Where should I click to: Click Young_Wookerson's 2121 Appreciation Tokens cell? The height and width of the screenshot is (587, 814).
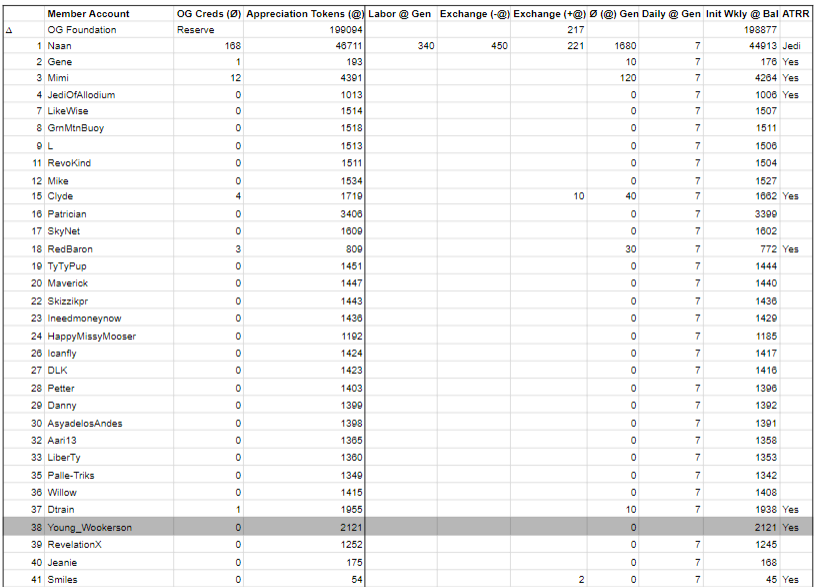(x=351, y=527)
